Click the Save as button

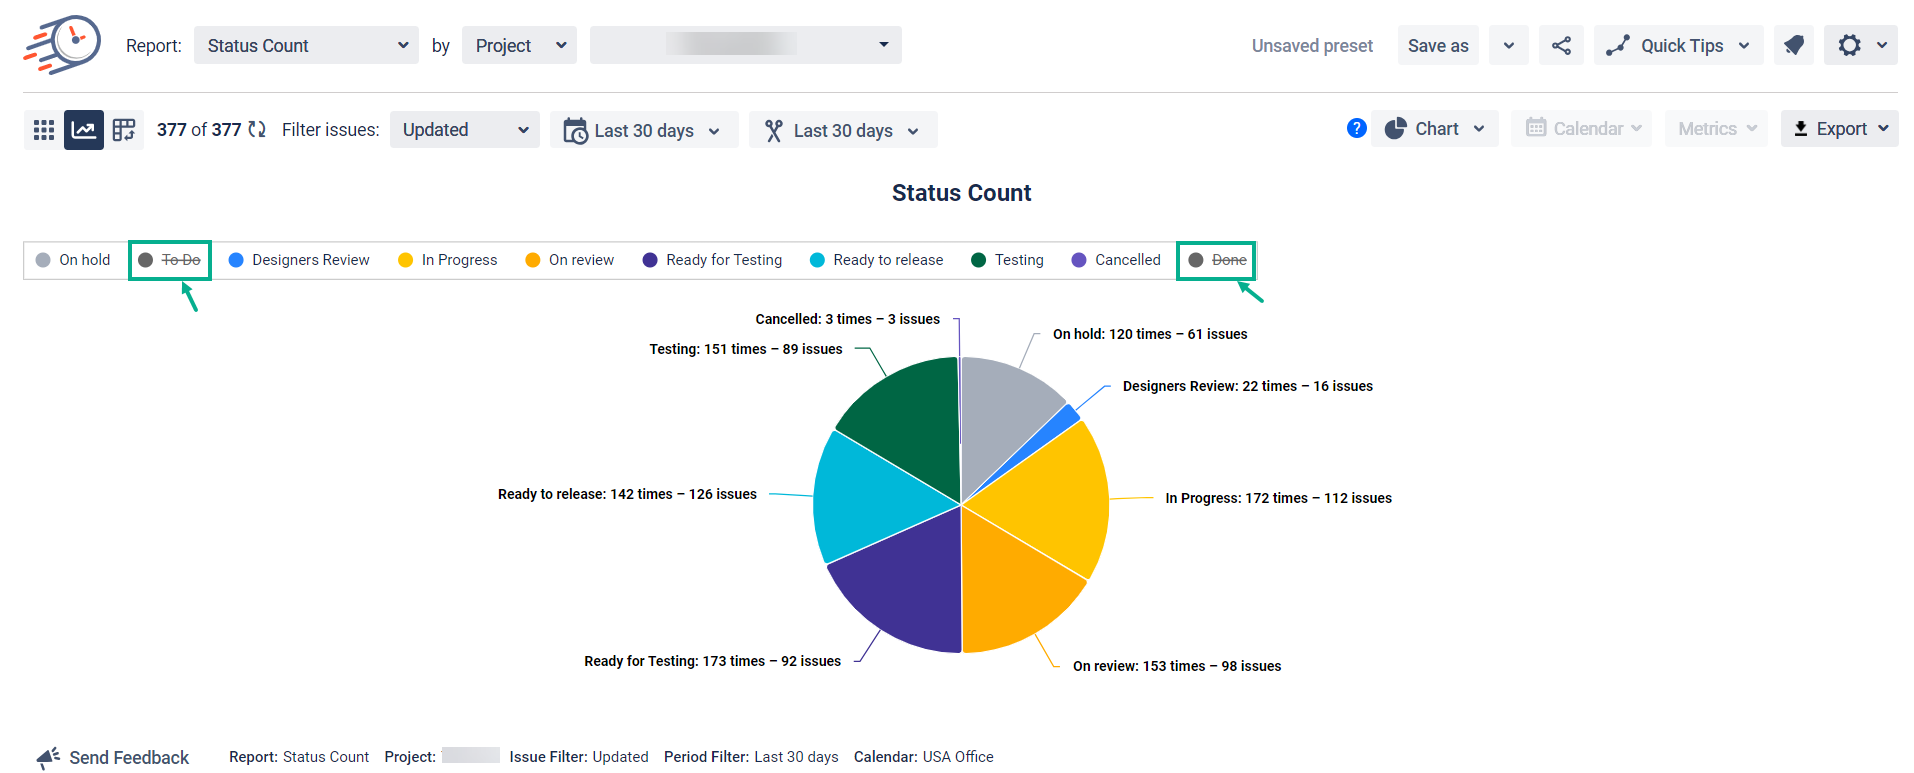point(1437,46)
